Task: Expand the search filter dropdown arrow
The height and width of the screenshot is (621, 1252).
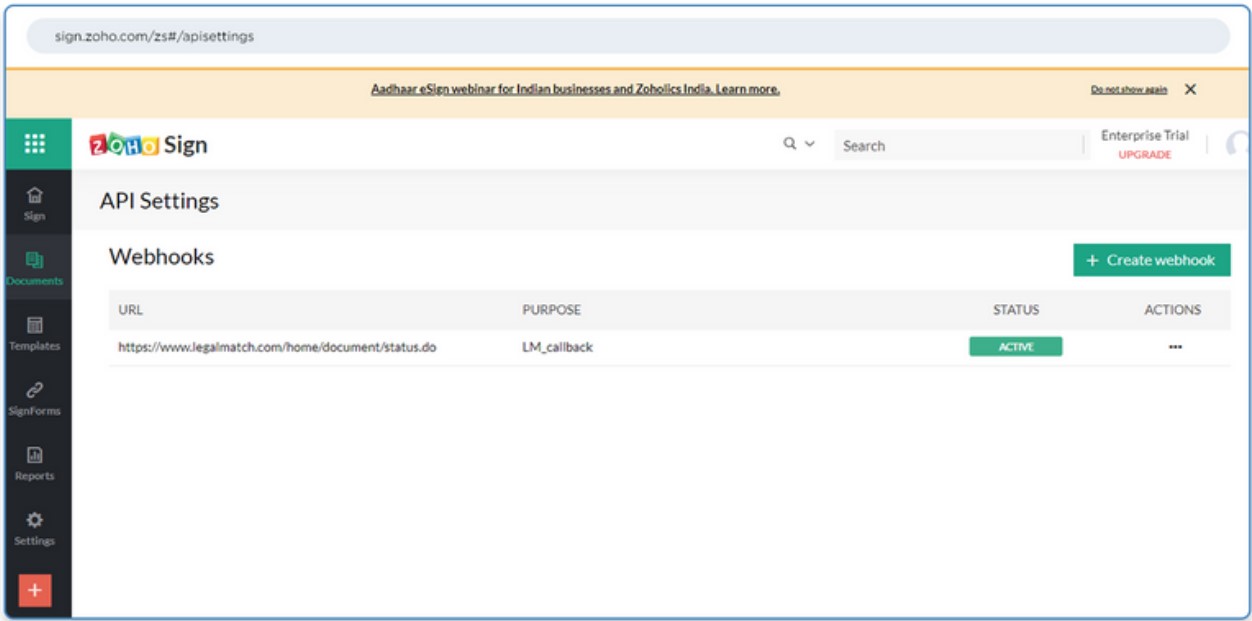Action: 809,145
